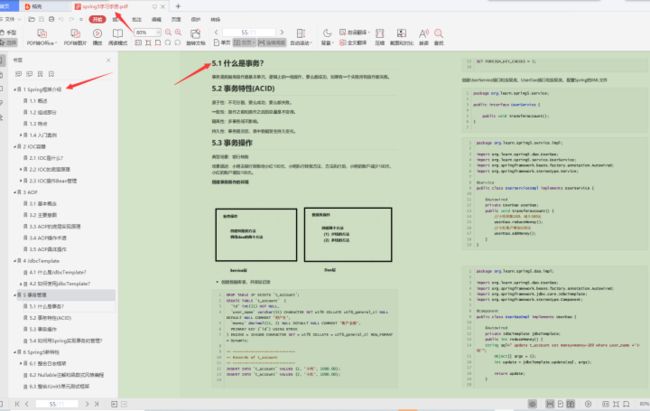Click the zoom in magnifier icon
The height and width of the screenshot is (411, 650).
click(x=178, y=32)
